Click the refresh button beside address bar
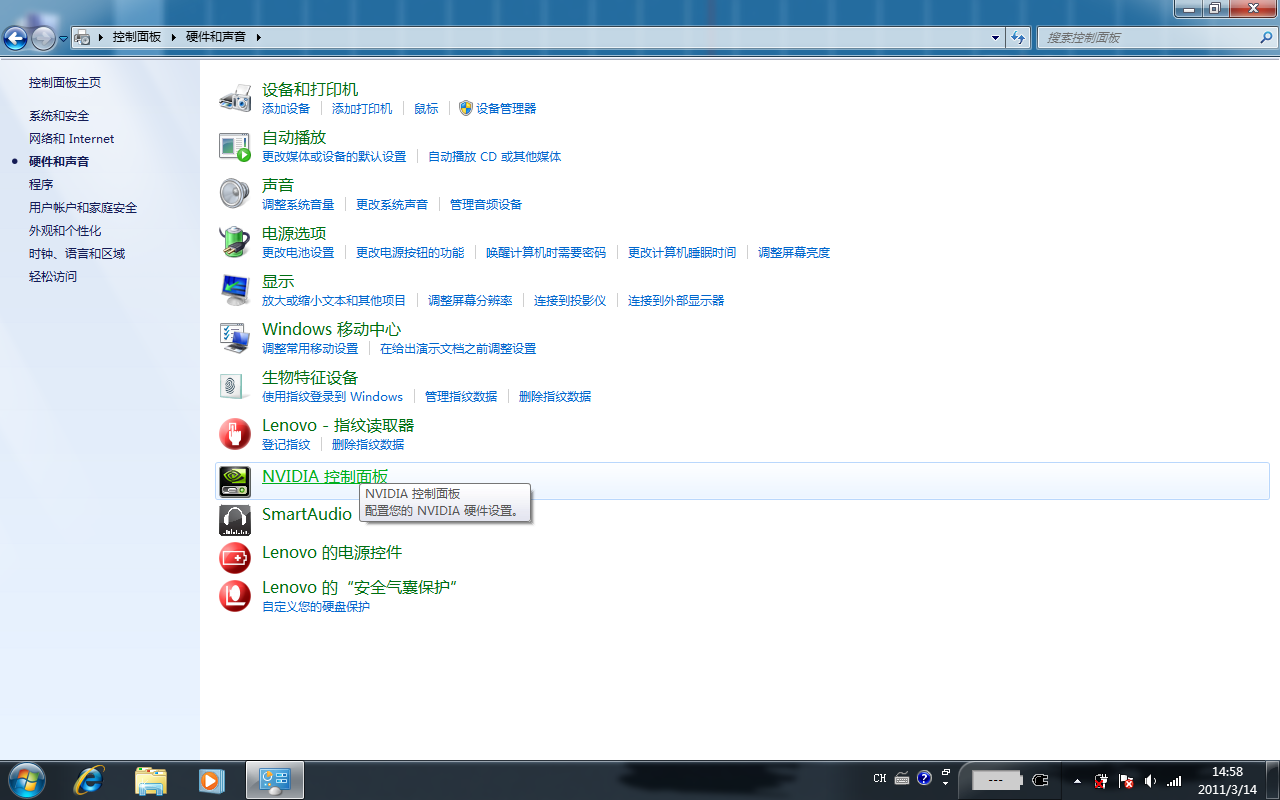 click(x=1018, y=37)
